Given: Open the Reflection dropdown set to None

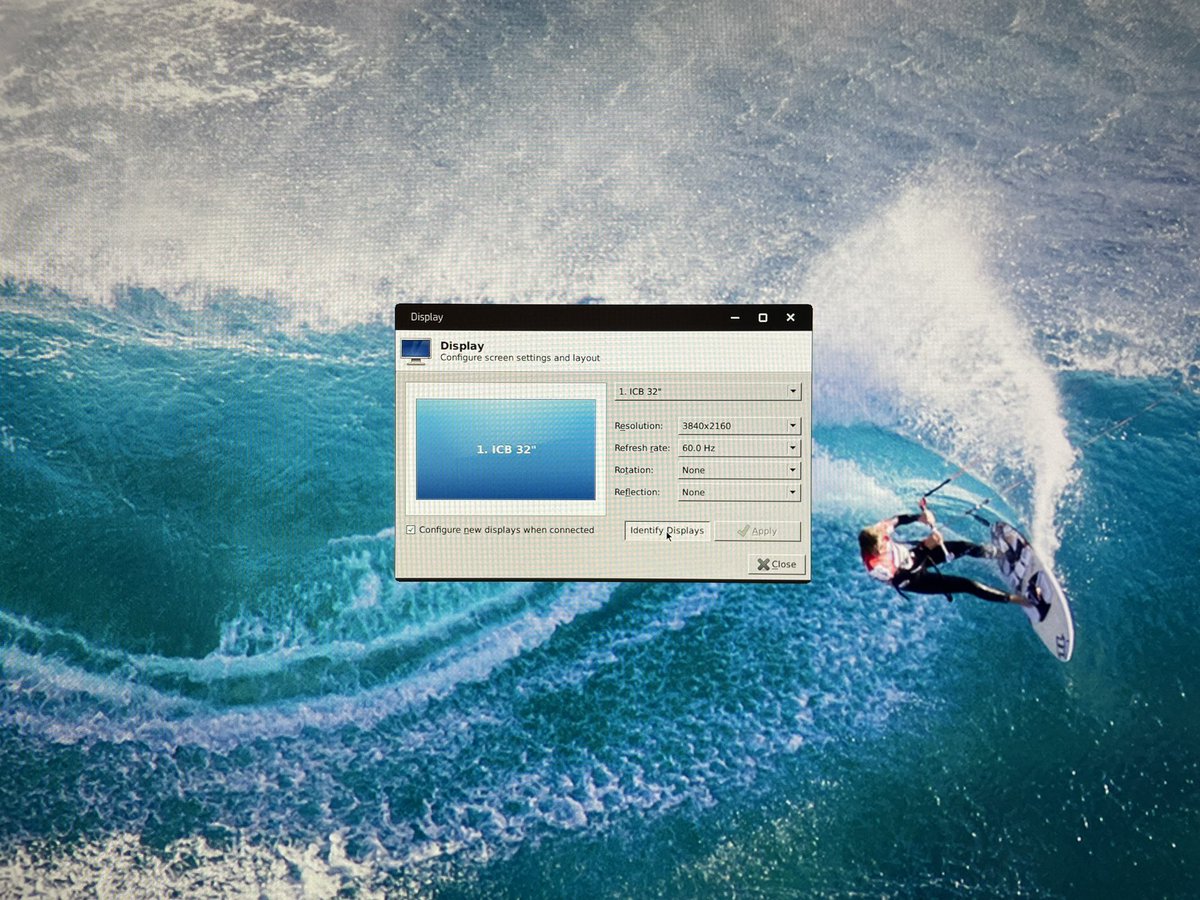Looking at the screenshot, I should pos(739,492).
